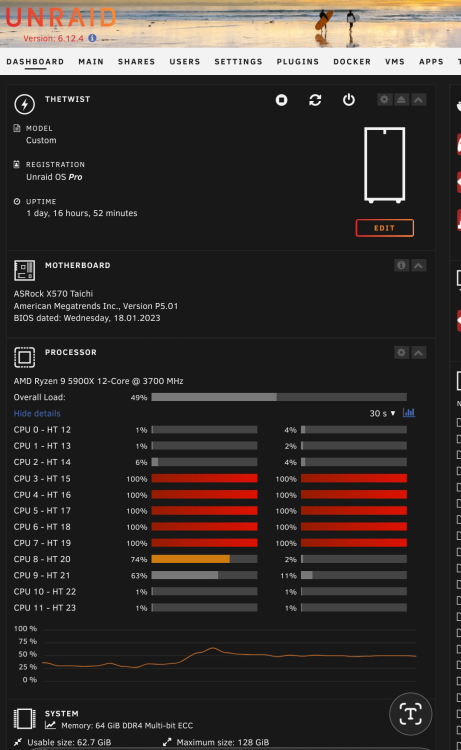461x750 pixels.
Task: Open the SETTINGS tab
Action: [238, 62]
